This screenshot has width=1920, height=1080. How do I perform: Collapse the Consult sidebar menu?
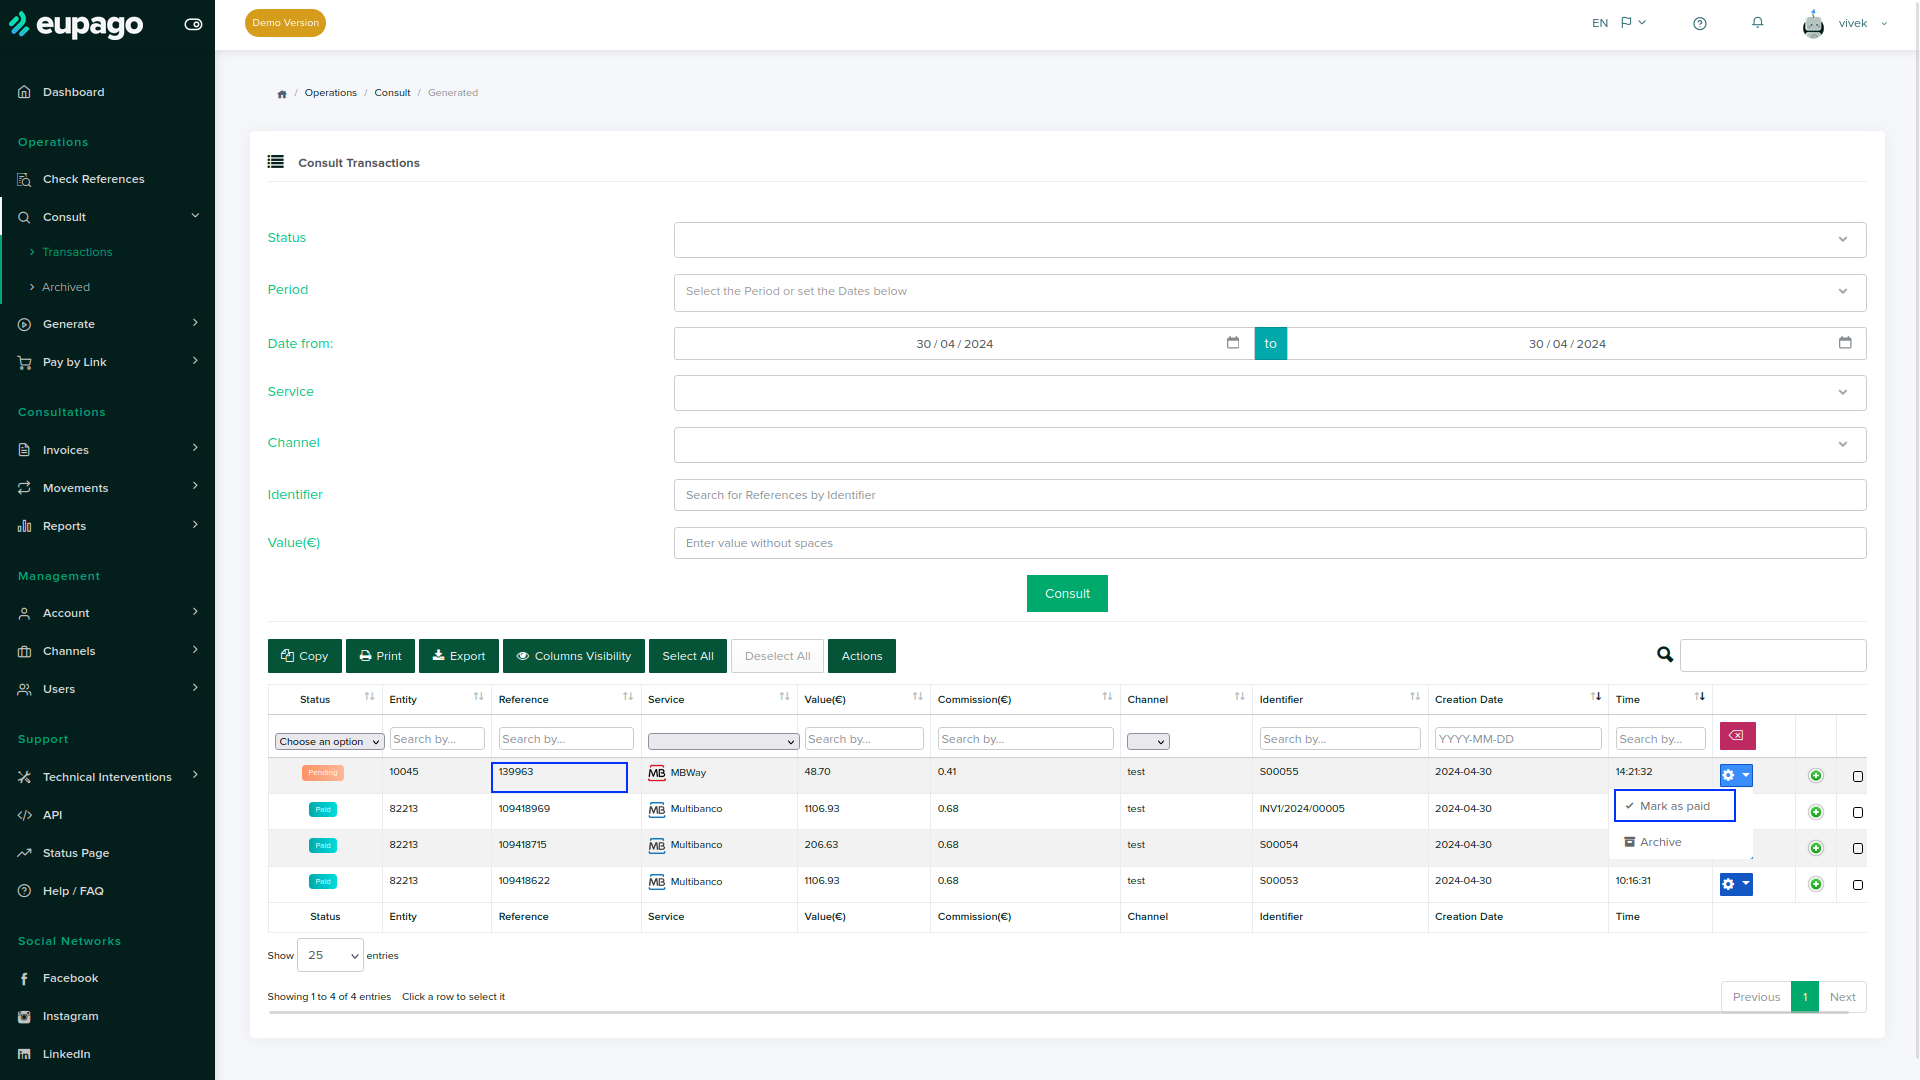[x=107, y=217]
